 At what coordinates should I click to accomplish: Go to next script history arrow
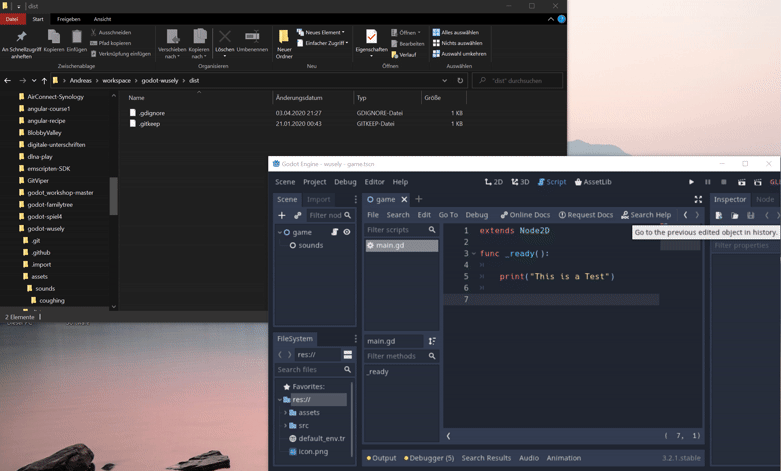(x=697, y=215)
